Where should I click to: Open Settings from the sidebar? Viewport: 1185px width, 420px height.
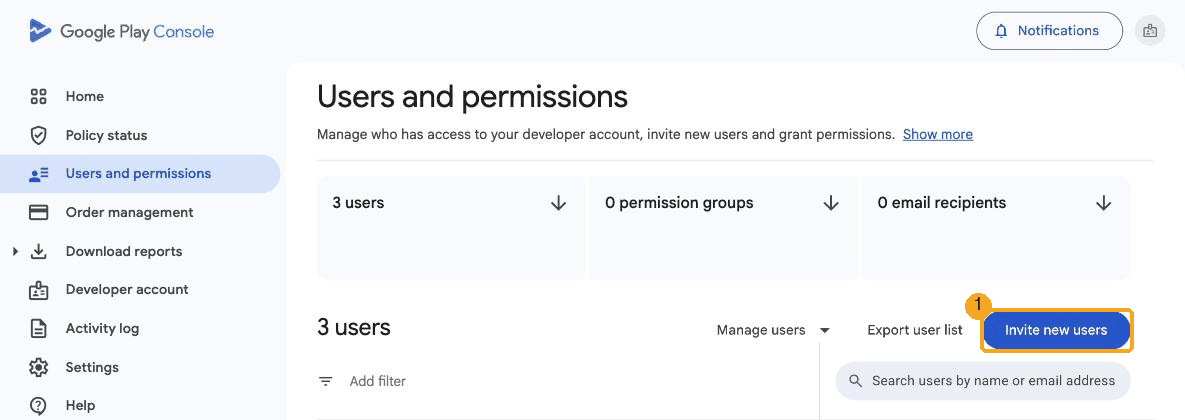140,367
